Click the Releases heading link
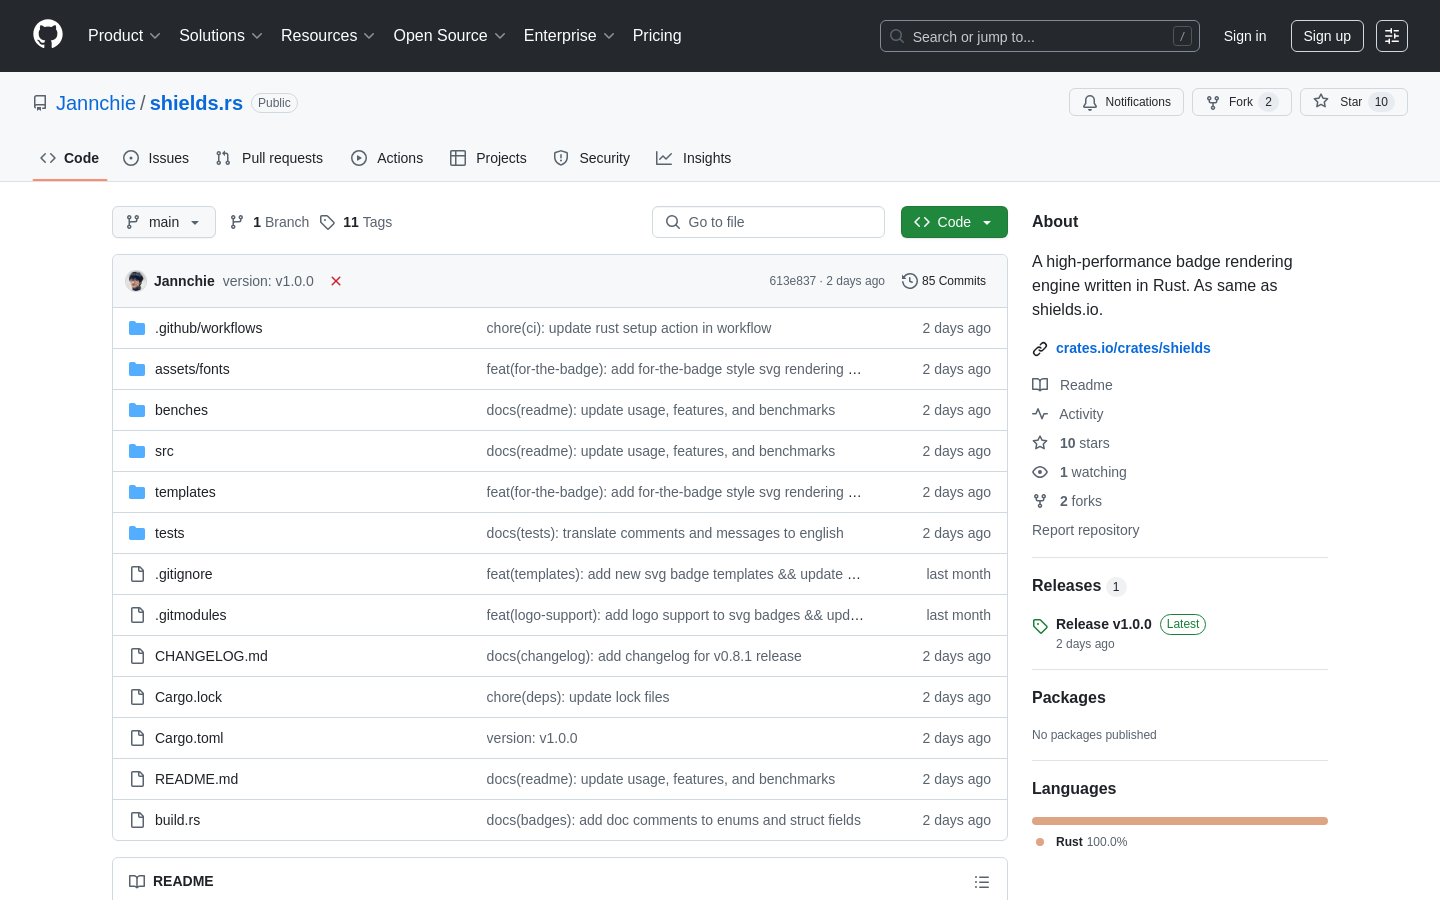Image resolution: width=1440 pixels, height=900 pixels. click(x=1066, y=586)
